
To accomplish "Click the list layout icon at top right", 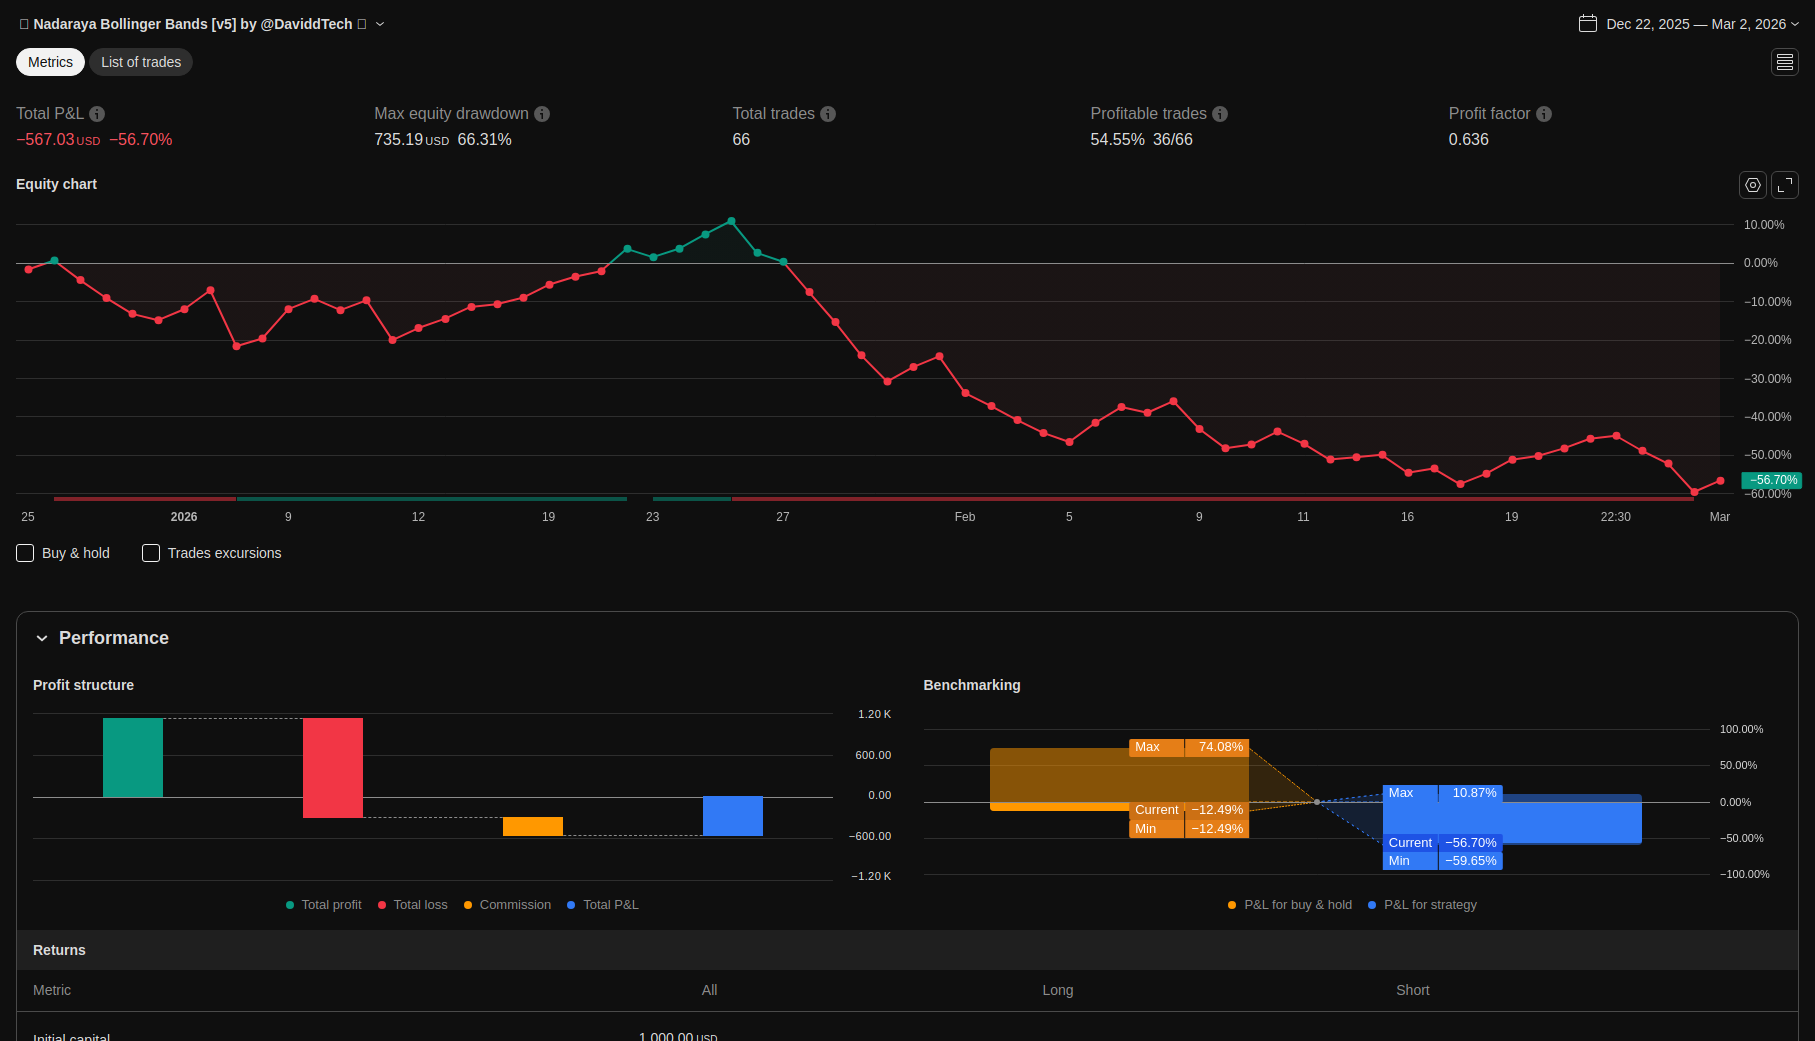I will (x=1785, y=62).
